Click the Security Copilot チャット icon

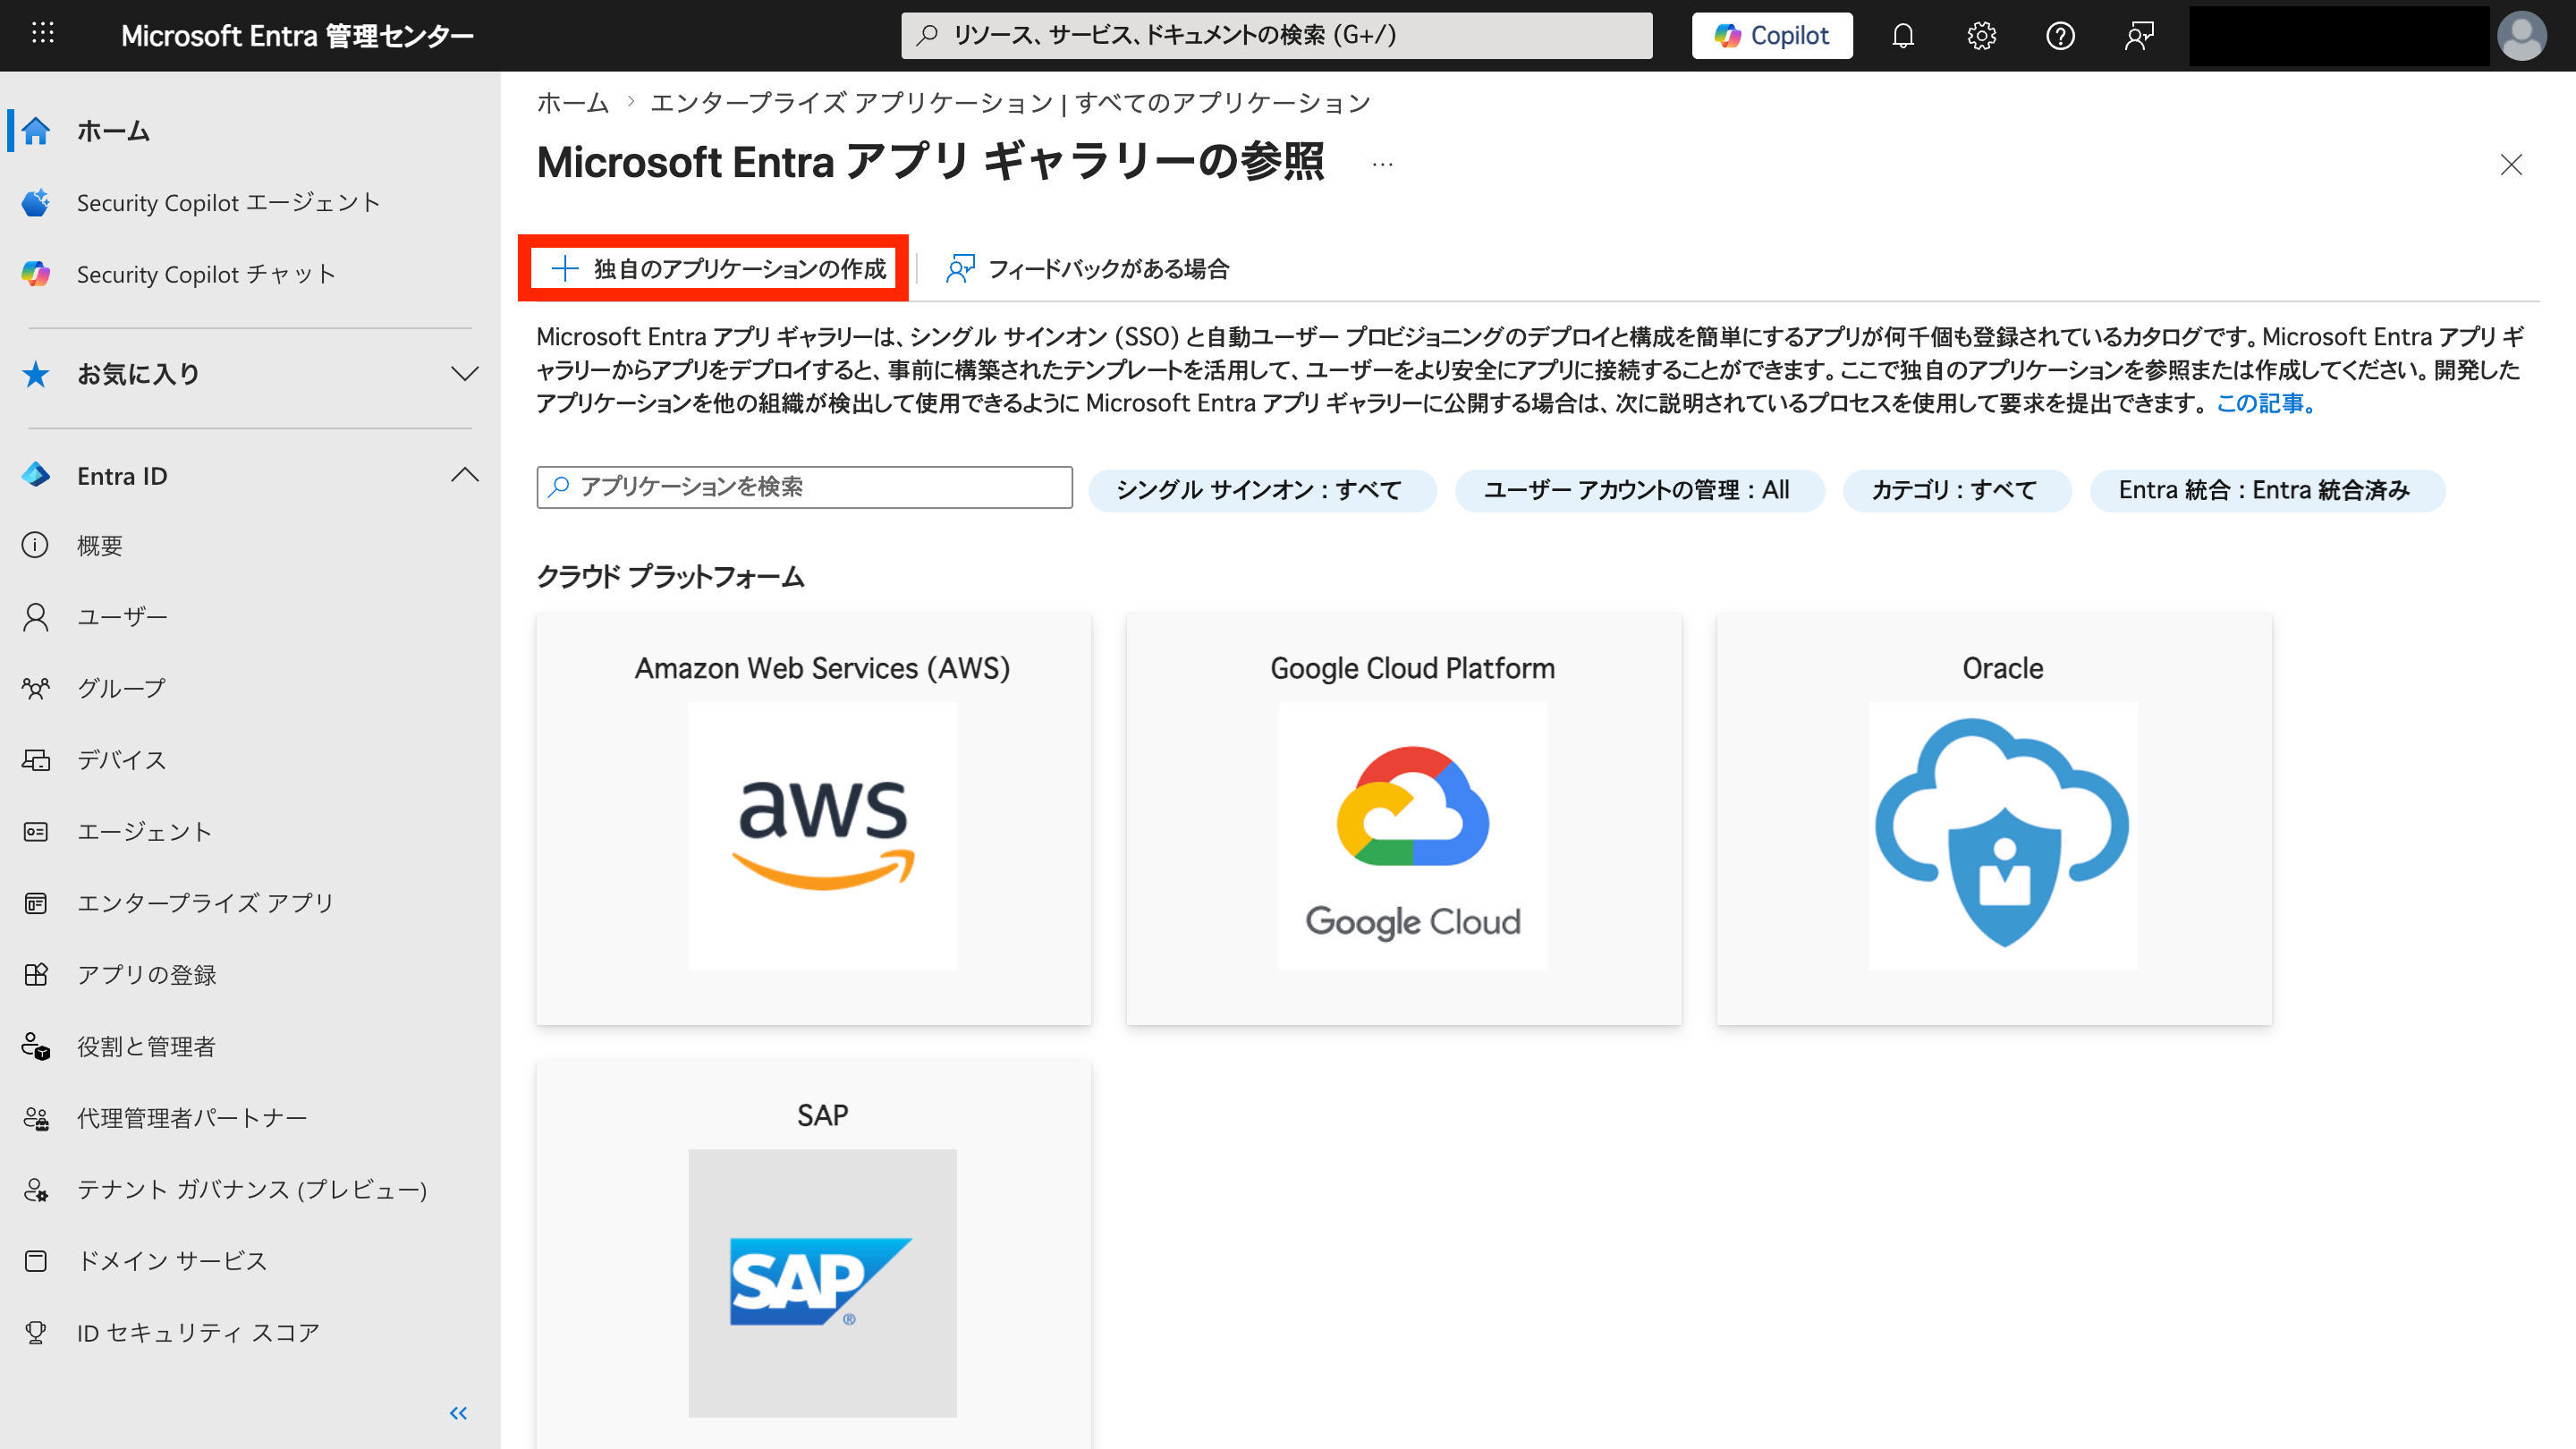point(36,274)
